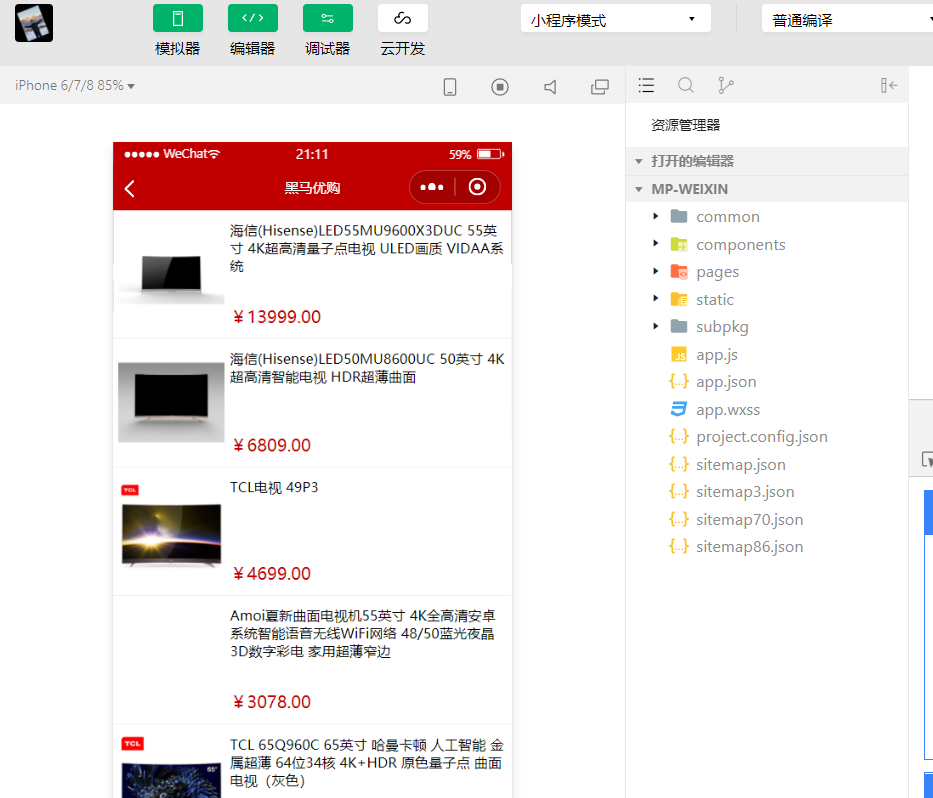Viewport: 933px width, 798px height.
Task: Click the Hisense 55-inch TV thumbnail
Action: tap(171, 275)
